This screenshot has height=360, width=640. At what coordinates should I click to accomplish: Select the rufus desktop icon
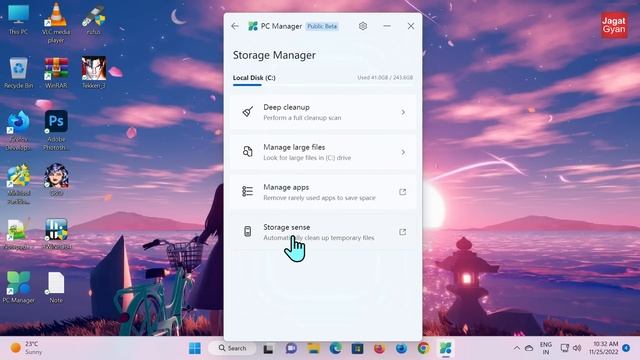93,20
